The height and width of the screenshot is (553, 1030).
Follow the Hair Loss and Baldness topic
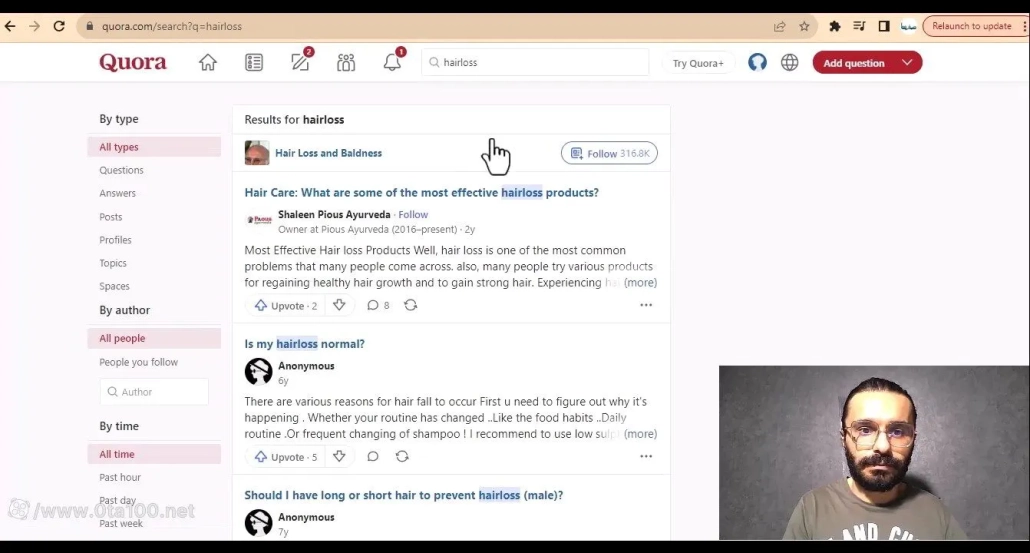tap(609, 153)
